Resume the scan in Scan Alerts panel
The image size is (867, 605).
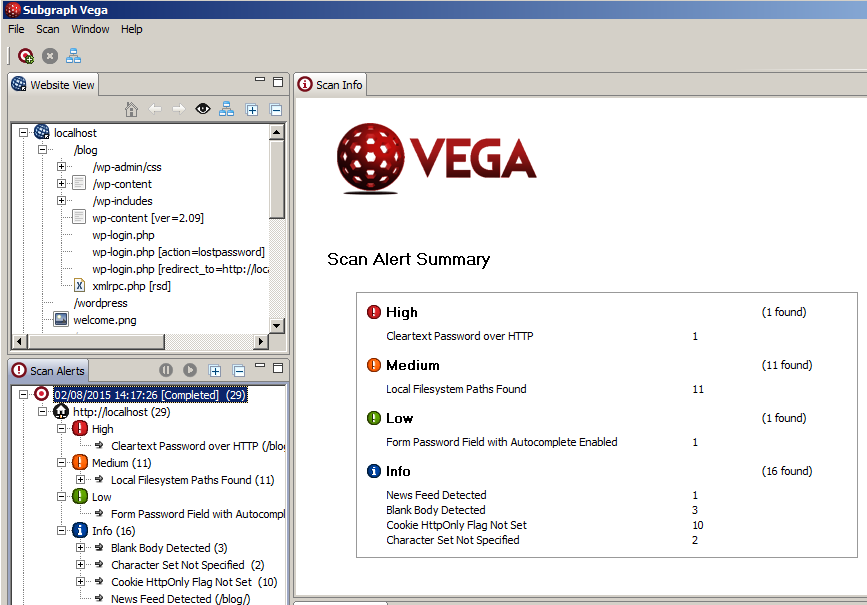(x=190, y=370)
